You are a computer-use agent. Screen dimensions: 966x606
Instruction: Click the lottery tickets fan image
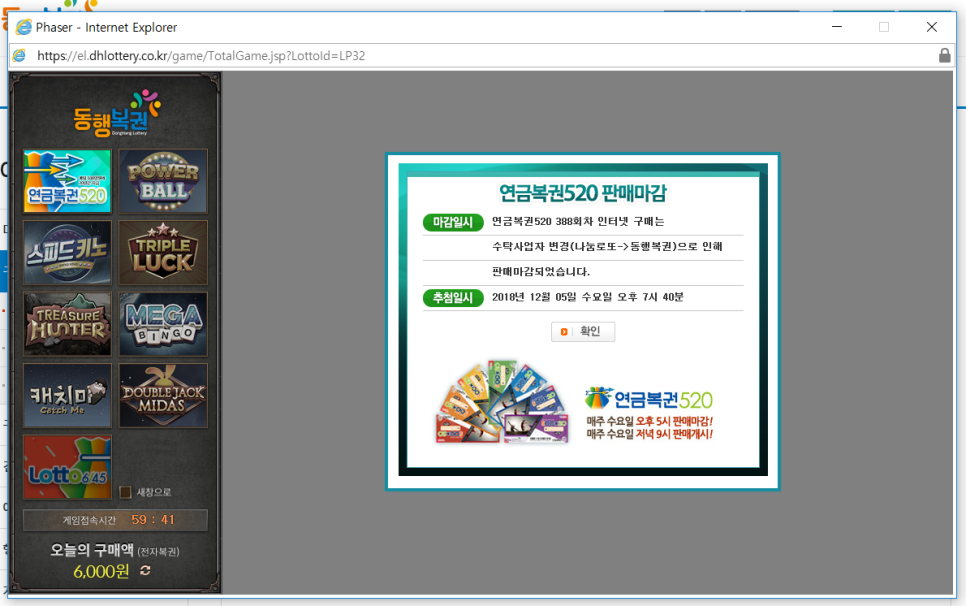pyautogui.click(x=502, y=402)
